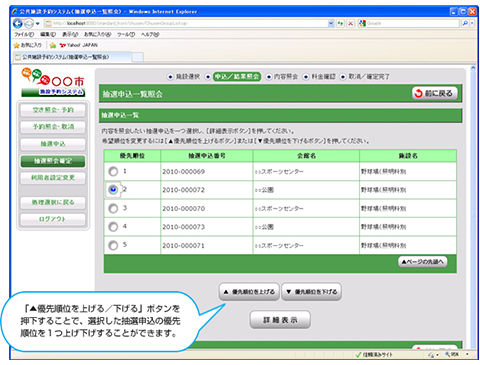Click the 空き照会・予約 sidebar button
This screenshot has width=480, height=365.
coord(53,110)
